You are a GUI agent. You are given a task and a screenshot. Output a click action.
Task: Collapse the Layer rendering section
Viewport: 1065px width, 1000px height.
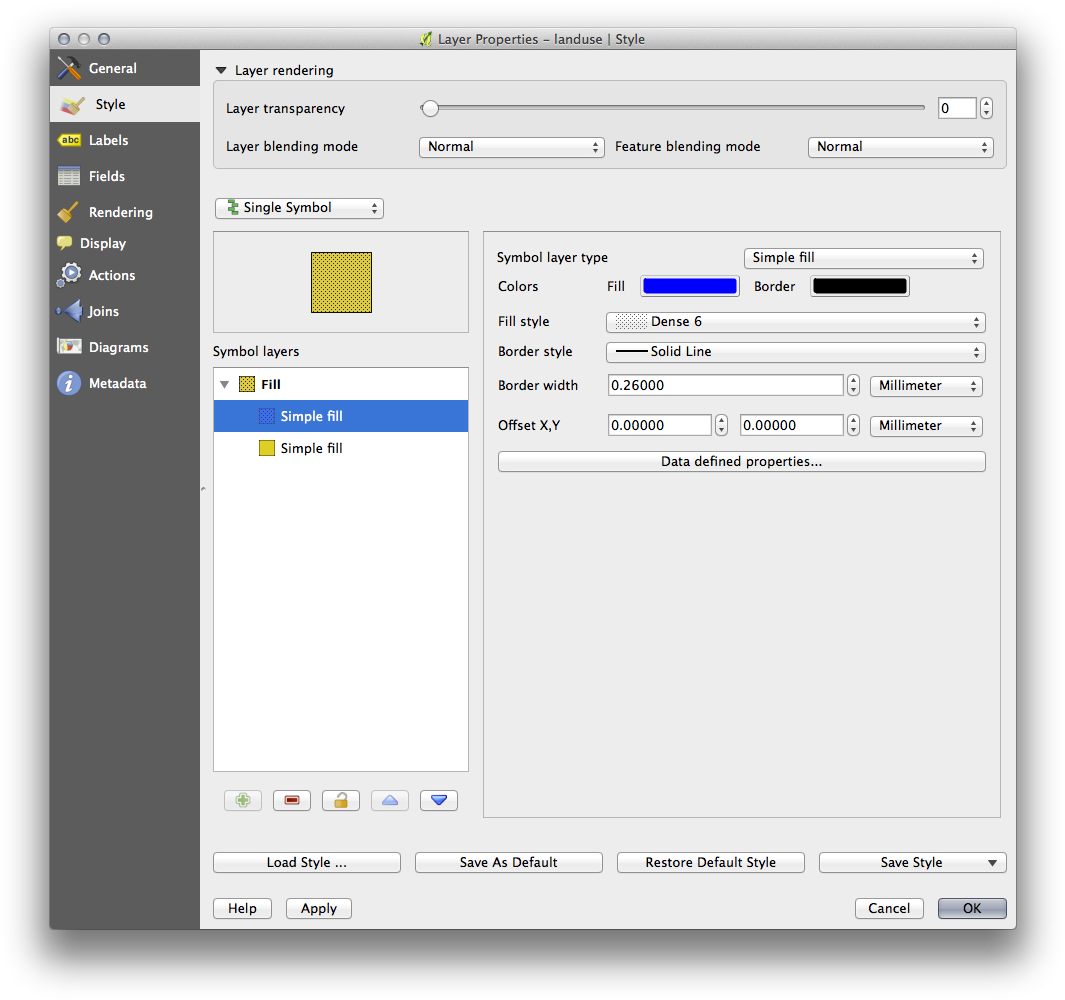(221, 71)
